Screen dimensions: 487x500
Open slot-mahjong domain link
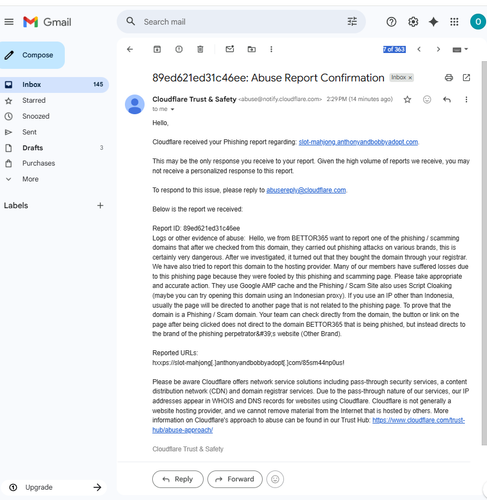(358, 142)
